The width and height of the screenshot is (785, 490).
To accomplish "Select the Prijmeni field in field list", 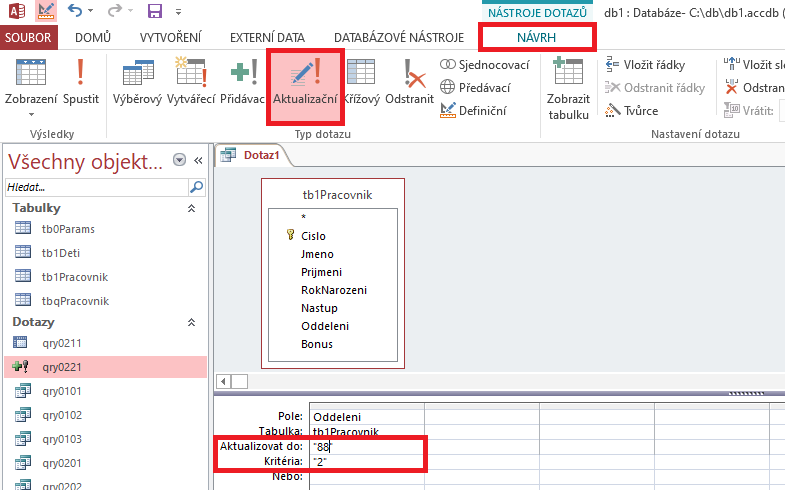I will coord(321,272).
